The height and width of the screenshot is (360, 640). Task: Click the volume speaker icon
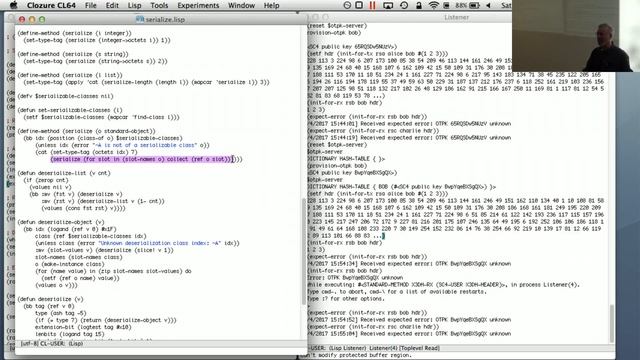(x=488, y=5)
